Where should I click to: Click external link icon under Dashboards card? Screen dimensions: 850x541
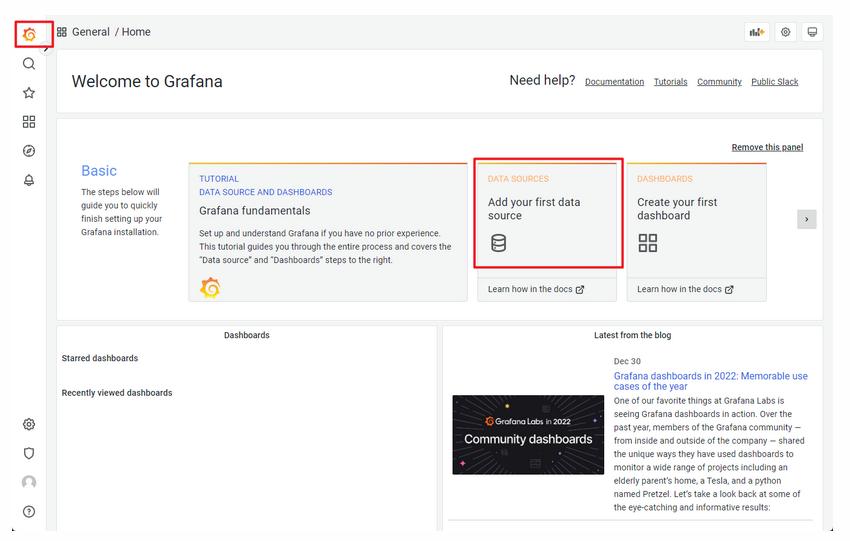tap(729, 289)
